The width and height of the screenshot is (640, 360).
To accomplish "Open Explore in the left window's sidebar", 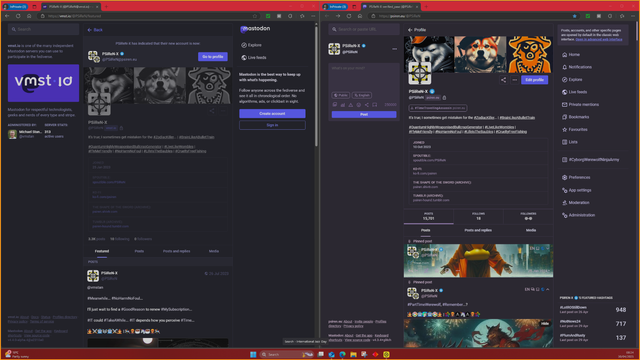I will [x=251, y=45].
